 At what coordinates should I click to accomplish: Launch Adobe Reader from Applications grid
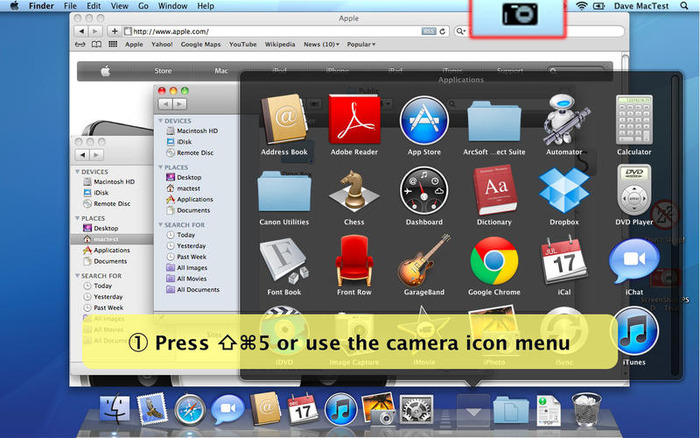tap(354, 120)
